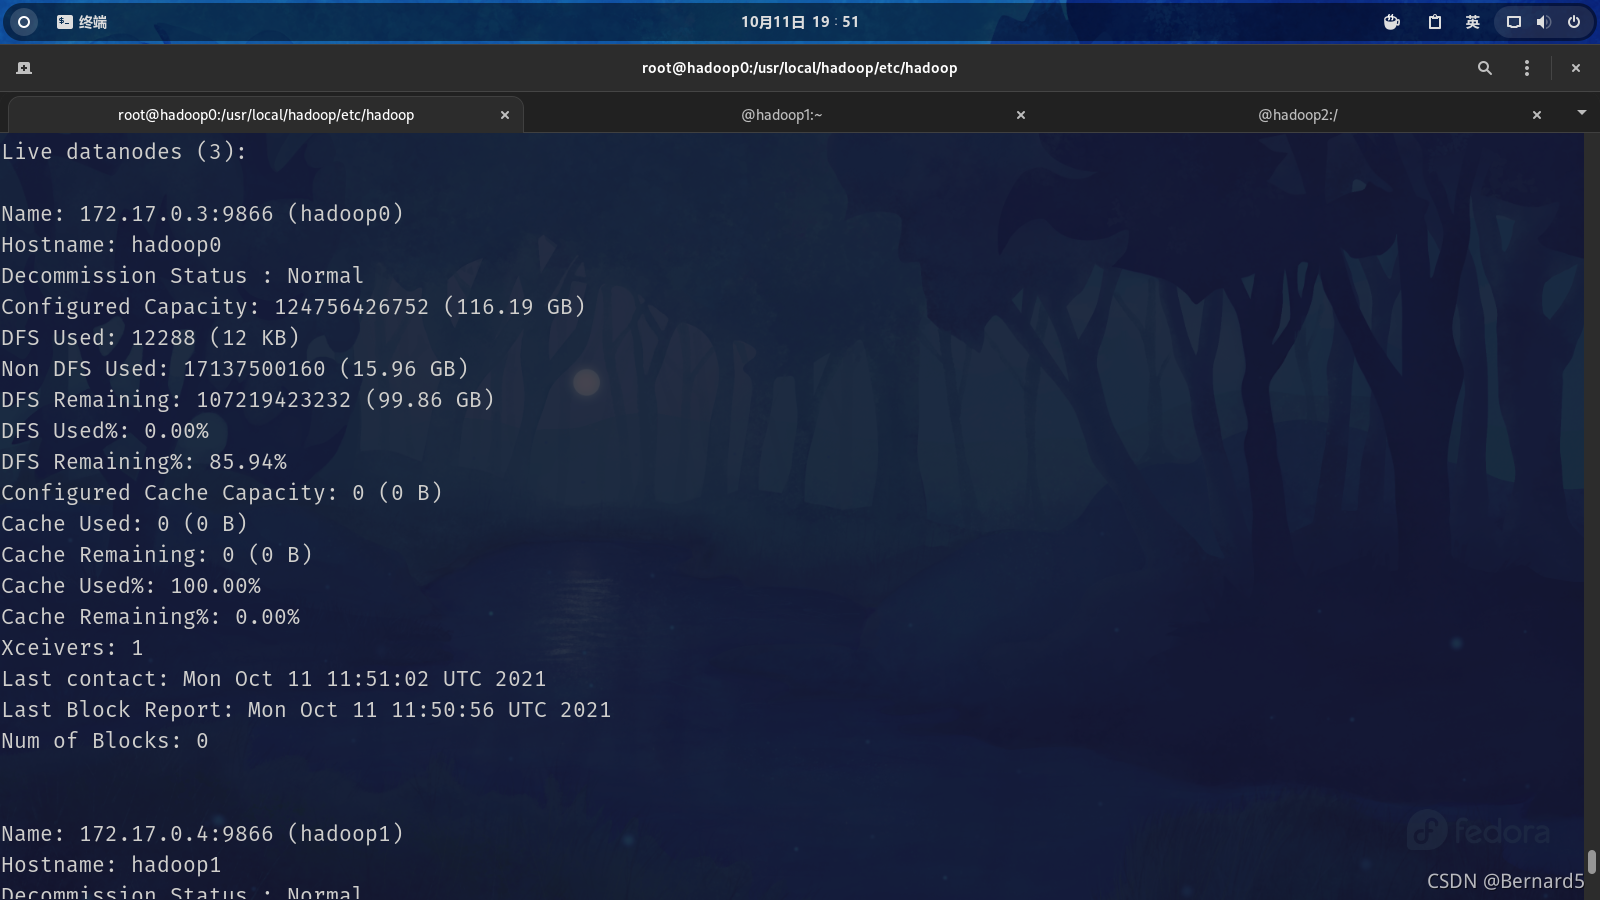Open the date and time calendar
This screenshot has height=900, width=1600.
pos(800,21)
